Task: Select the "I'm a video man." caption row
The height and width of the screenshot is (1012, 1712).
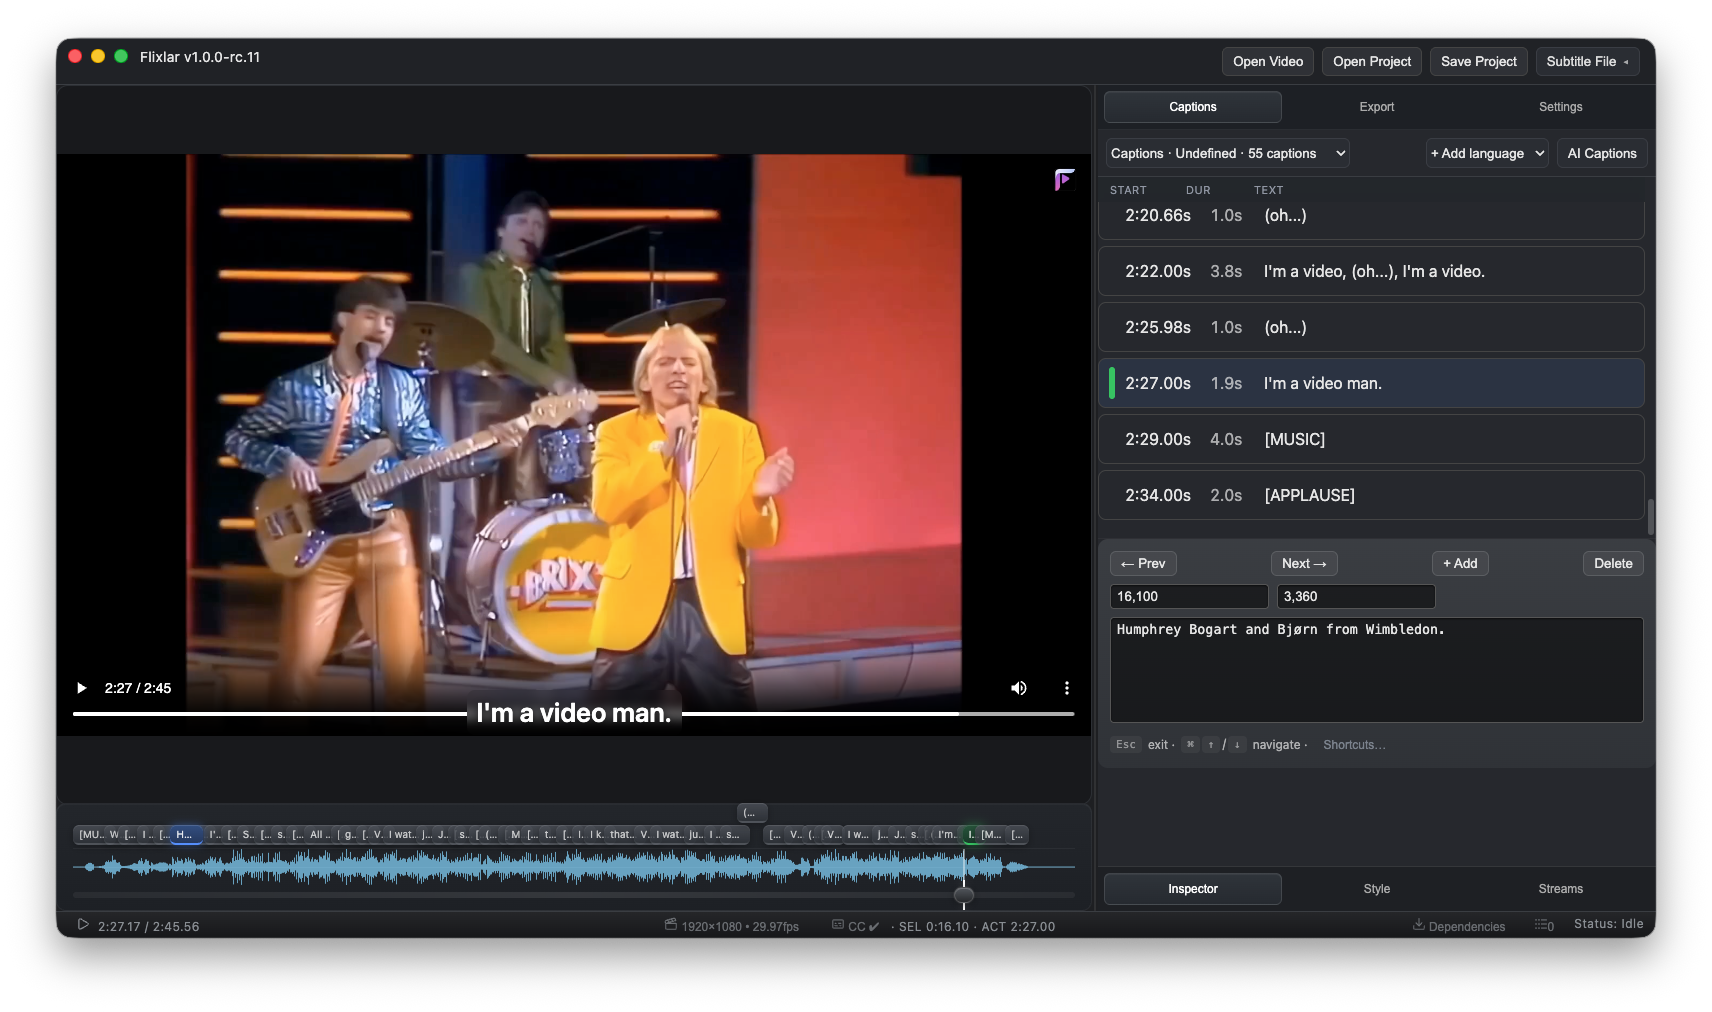Action: point(1371,383)
